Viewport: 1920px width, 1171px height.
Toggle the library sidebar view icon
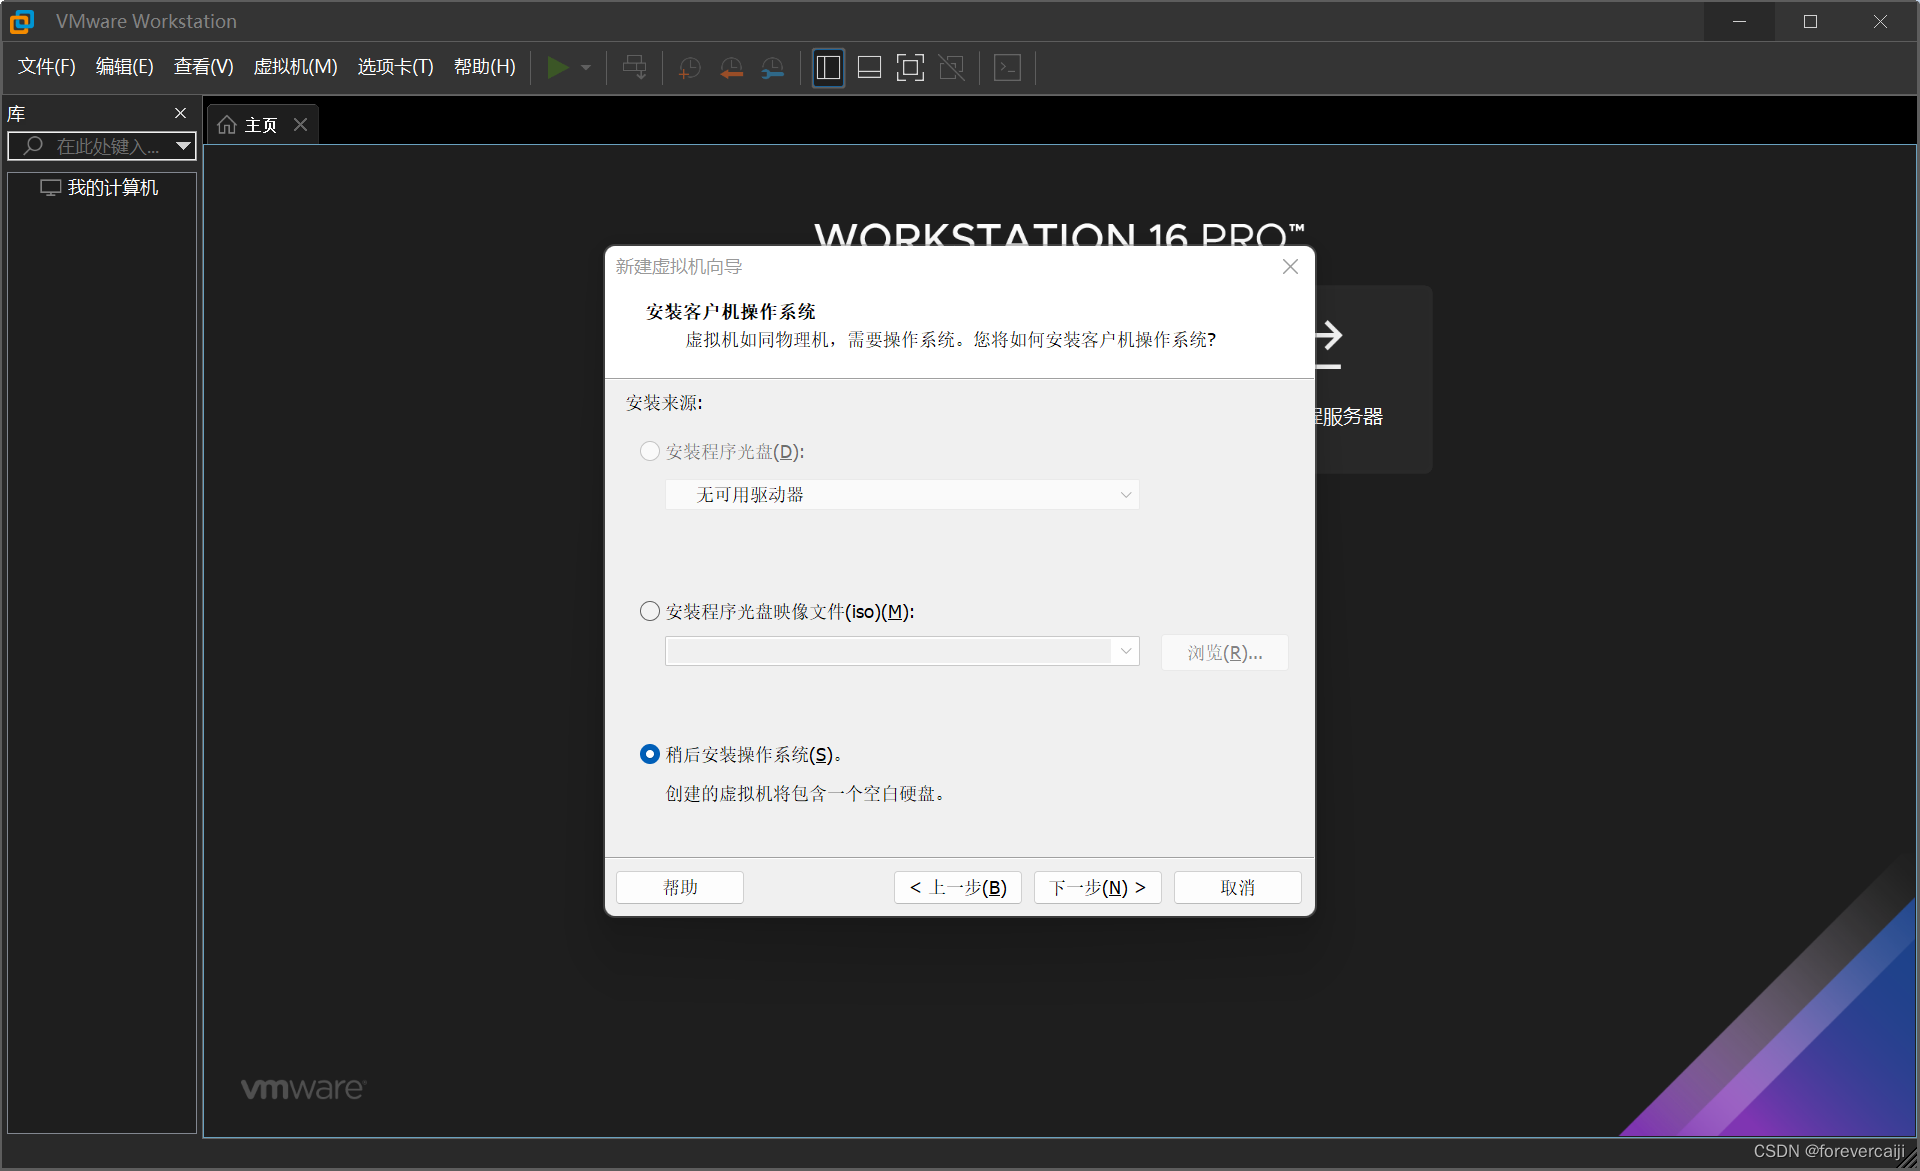(x=828, y=67)
